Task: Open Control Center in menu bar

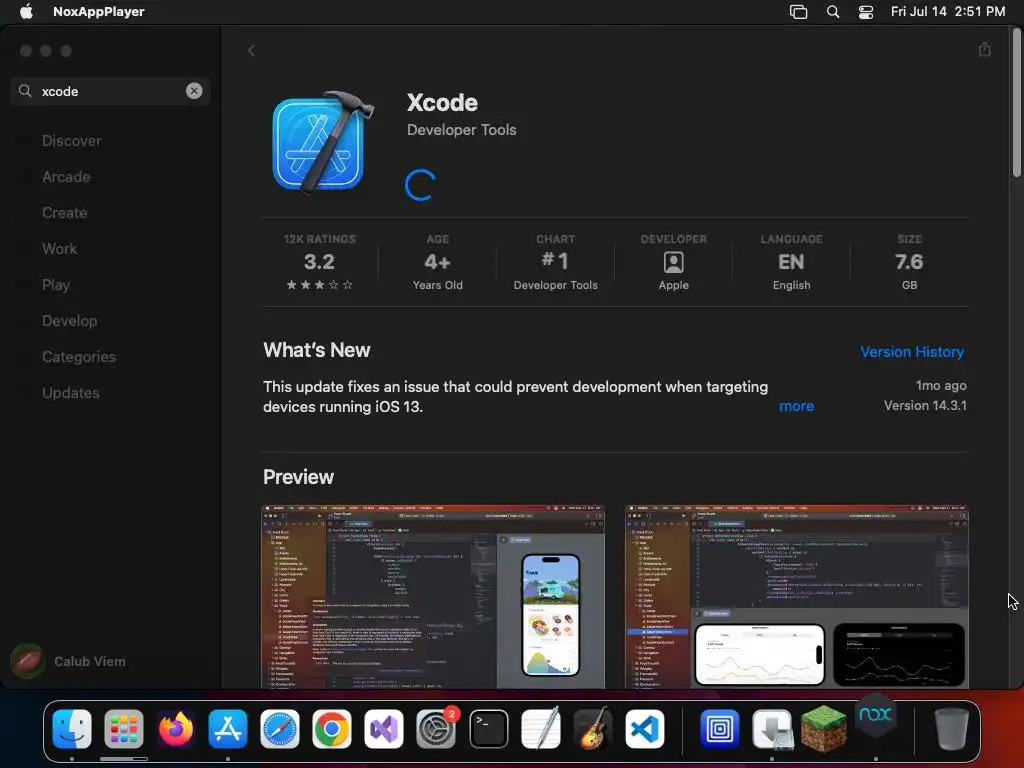Action: tap(866, 12)
